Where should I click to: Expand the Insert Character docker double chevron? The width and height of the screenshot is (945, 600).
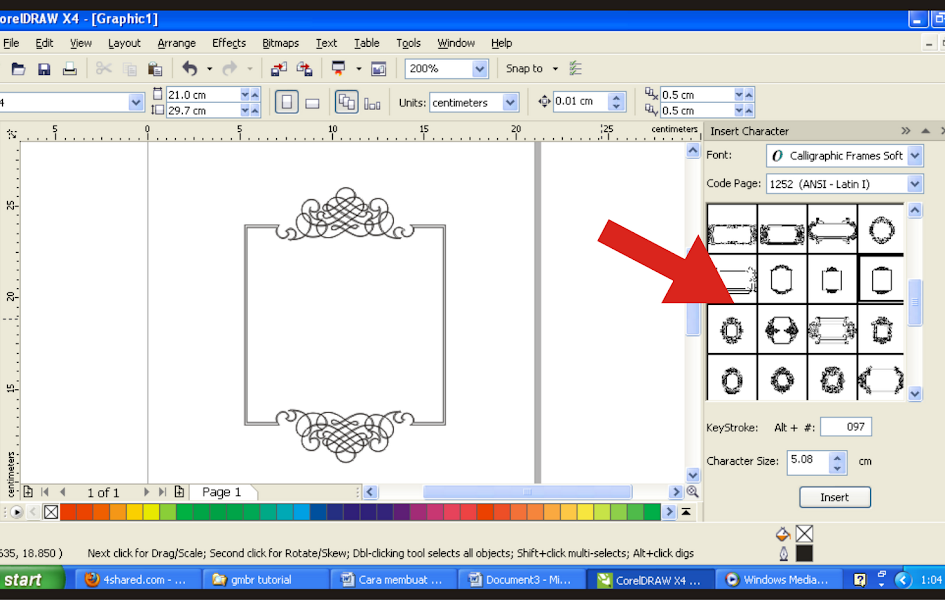coord(905,131)
